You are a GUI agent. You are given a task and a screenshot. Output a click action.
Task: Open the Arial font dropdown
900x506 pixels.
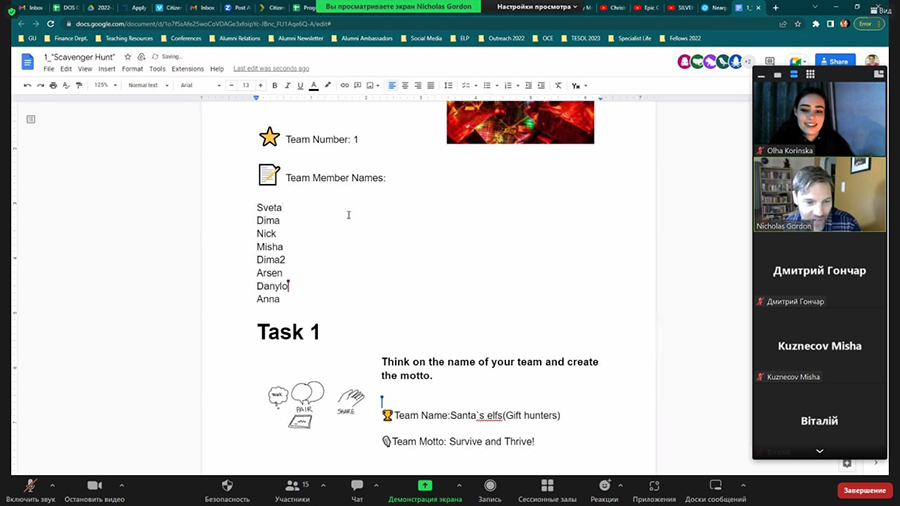pos(200,85)
